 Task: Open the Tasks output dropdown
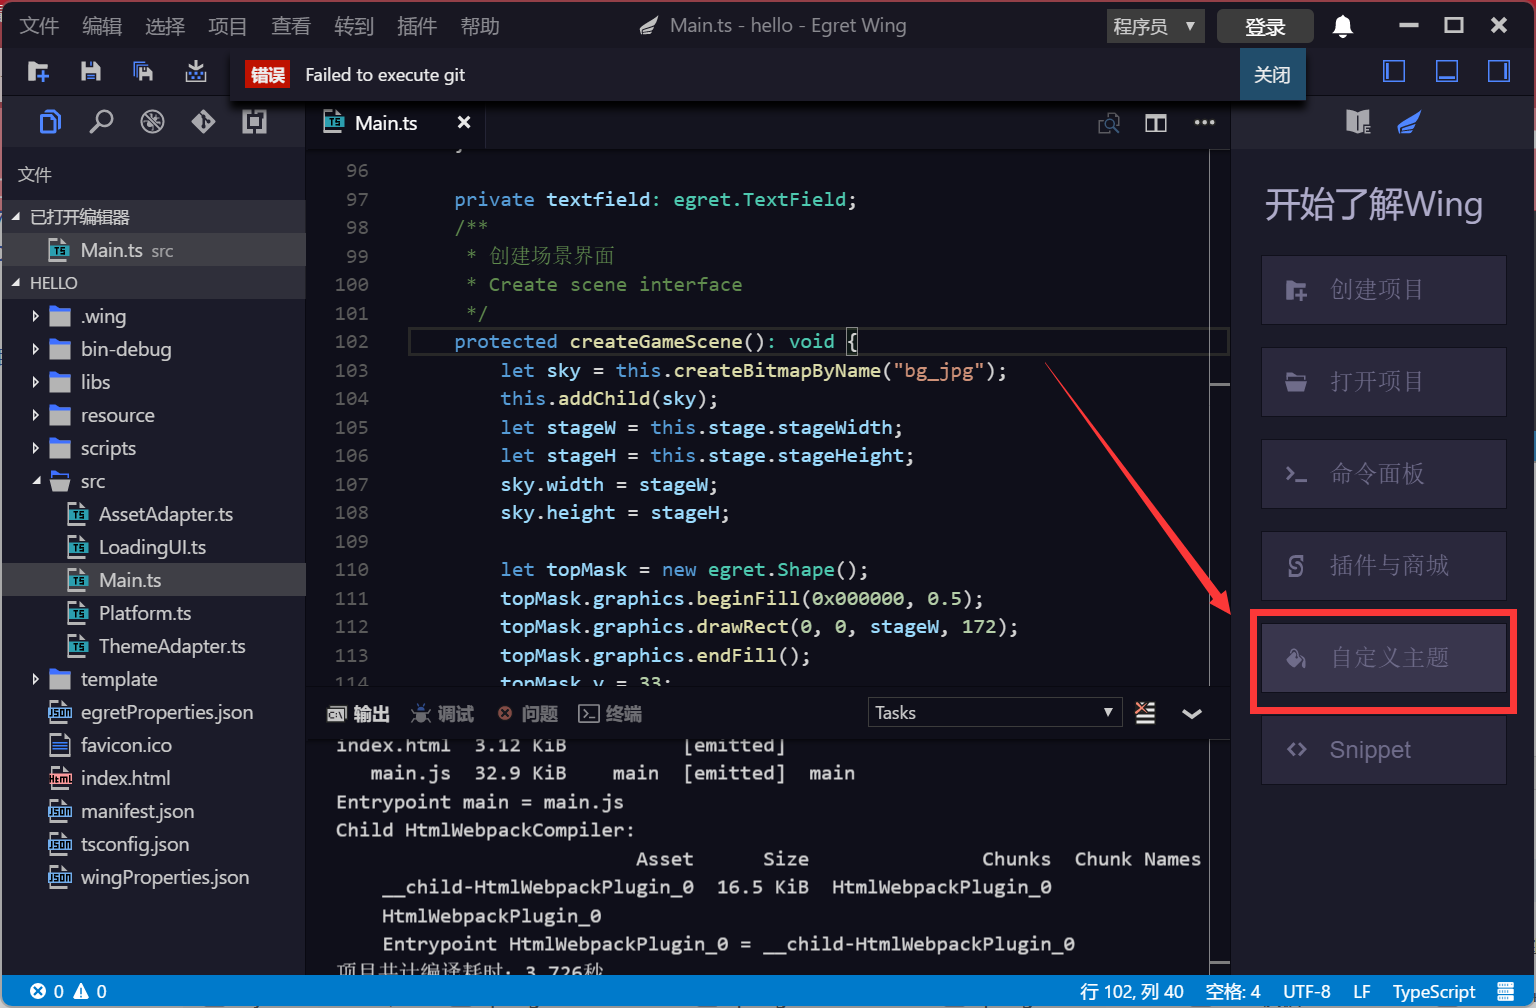993,713
